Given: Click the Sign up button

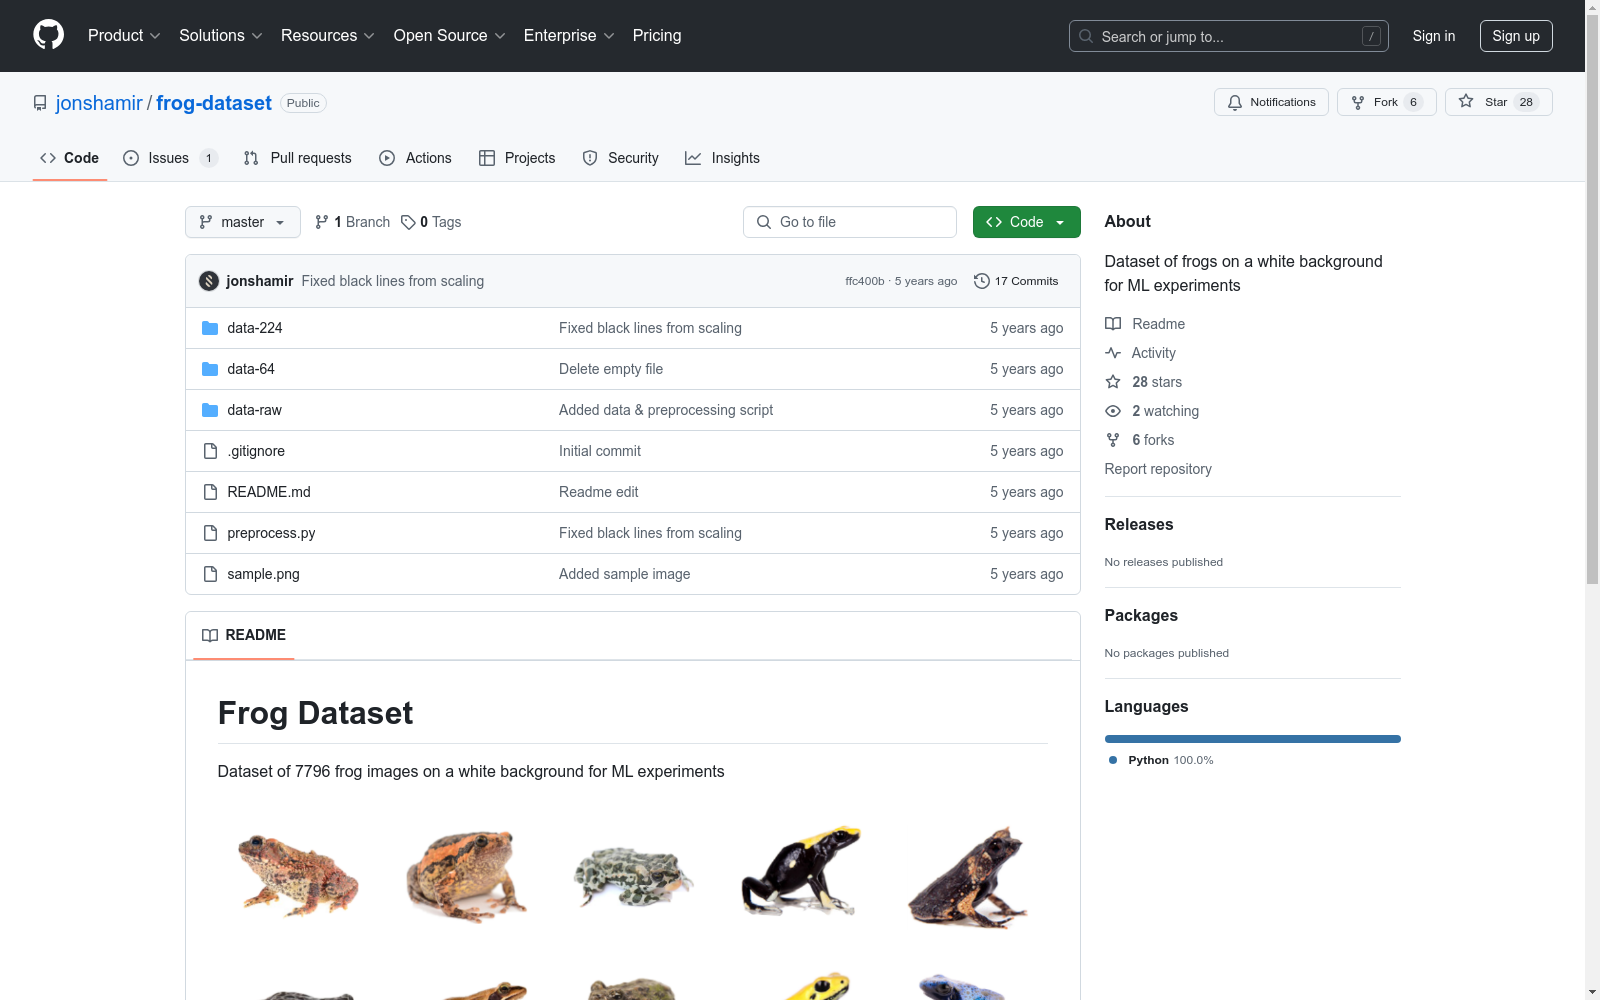Looking at the screenshot, I should tap(1516, 36).
